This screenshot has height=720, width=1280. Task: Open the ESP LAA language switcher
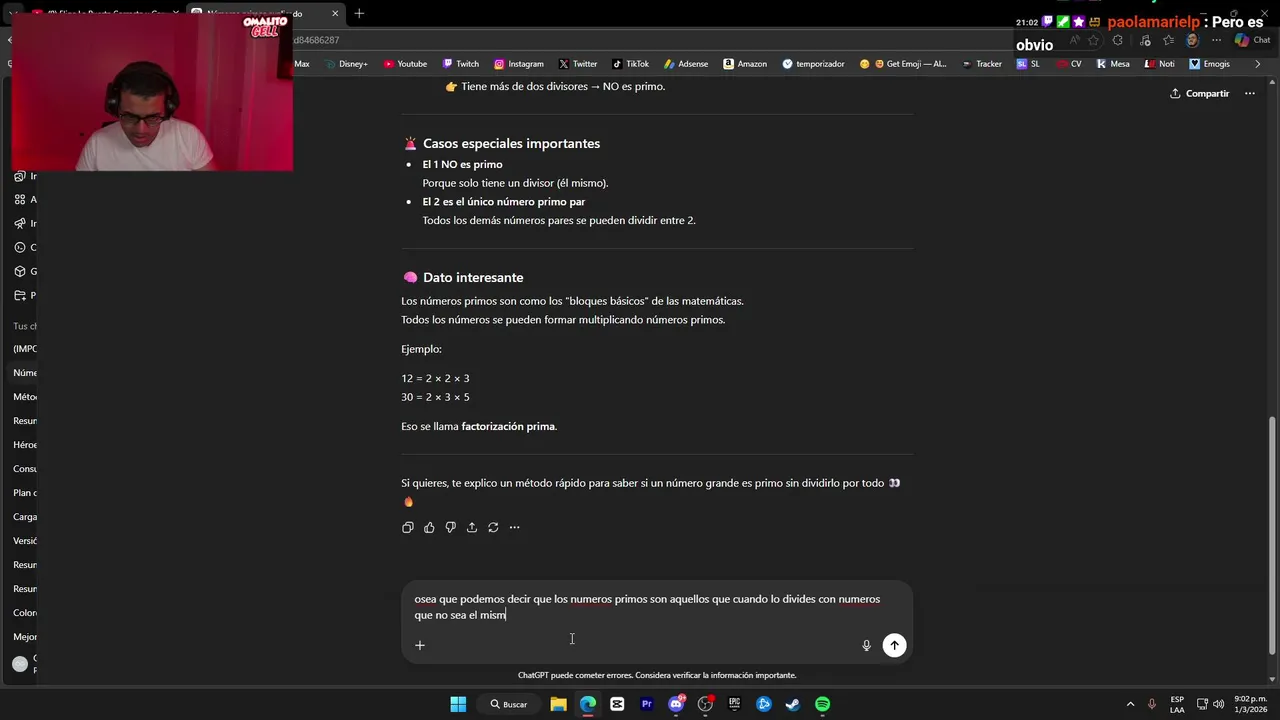(x=1177, y=704)
